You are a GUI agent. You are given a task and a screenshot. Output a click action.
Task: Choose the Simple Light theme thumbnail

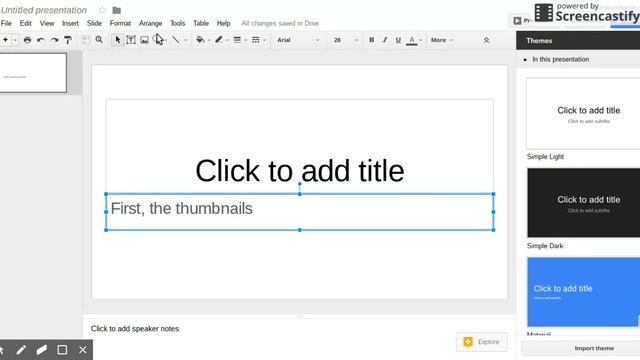pyautogui.click(x=583, y=114)
